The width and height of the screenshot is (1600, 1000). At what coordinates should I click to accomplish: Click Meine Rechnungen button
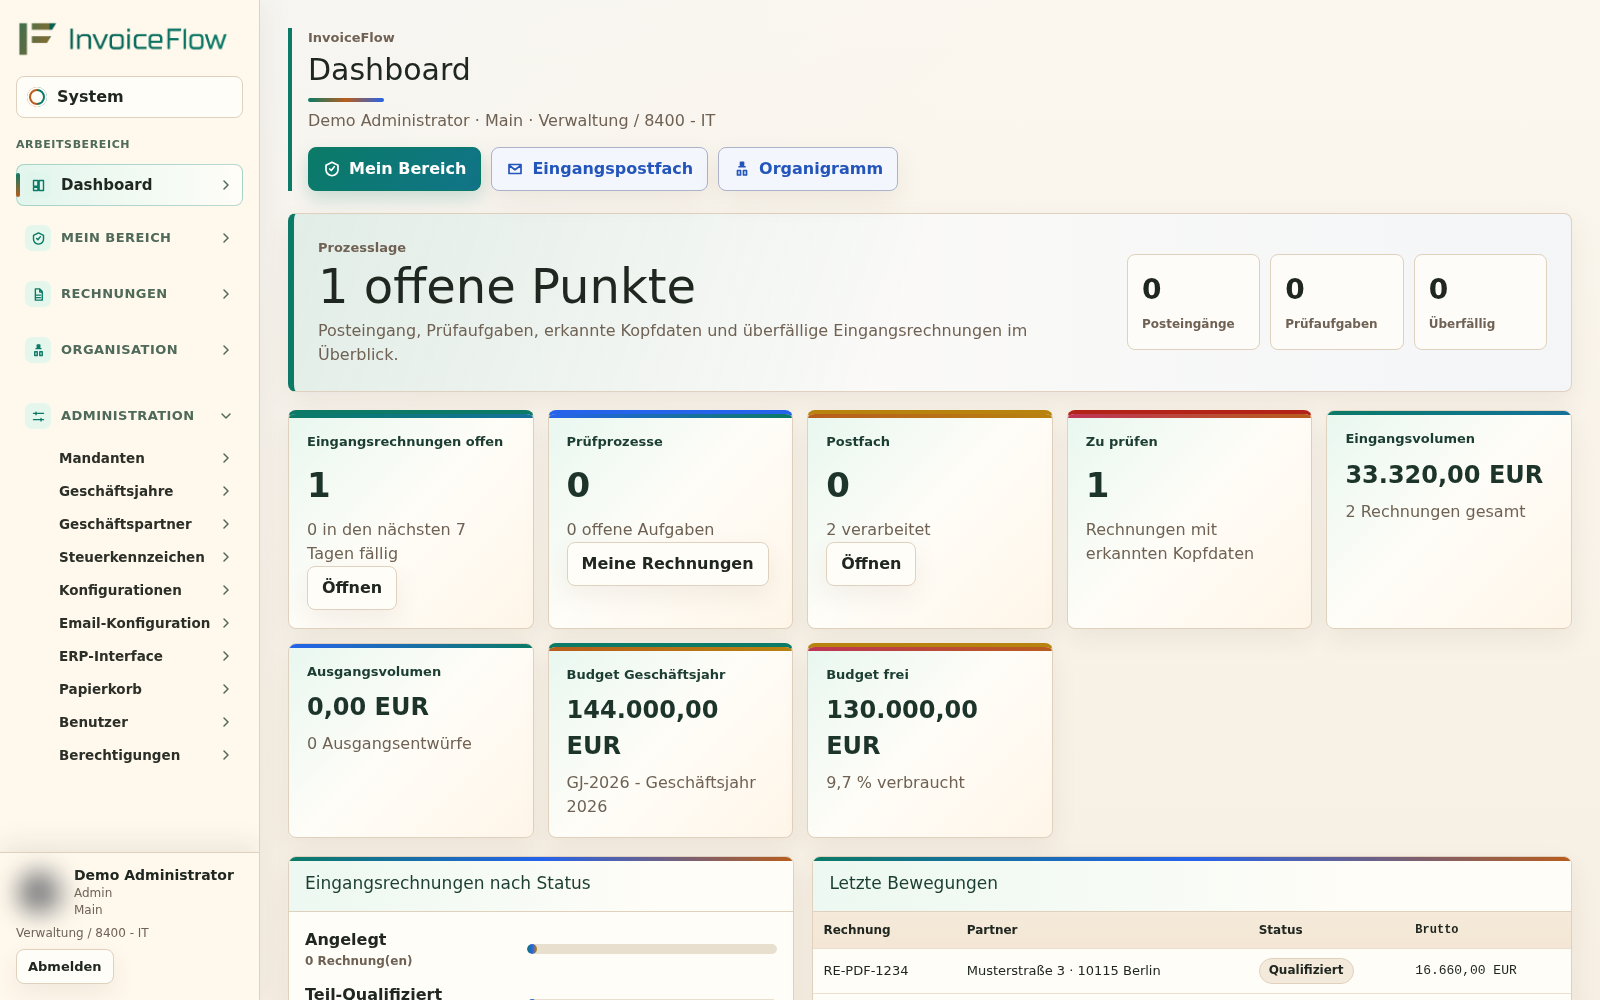(667, 564)
